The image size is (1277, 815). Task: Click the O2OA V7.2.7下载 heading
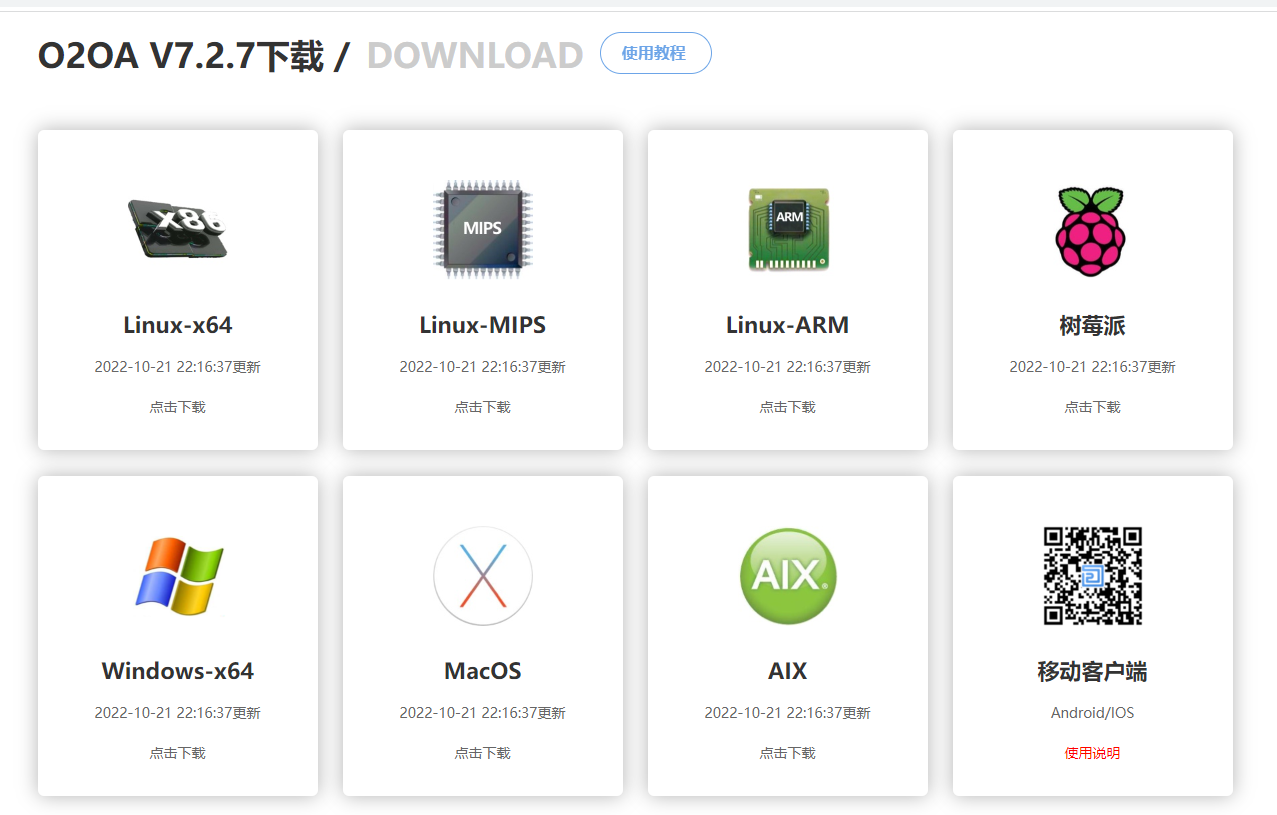[x=181, y=56]
